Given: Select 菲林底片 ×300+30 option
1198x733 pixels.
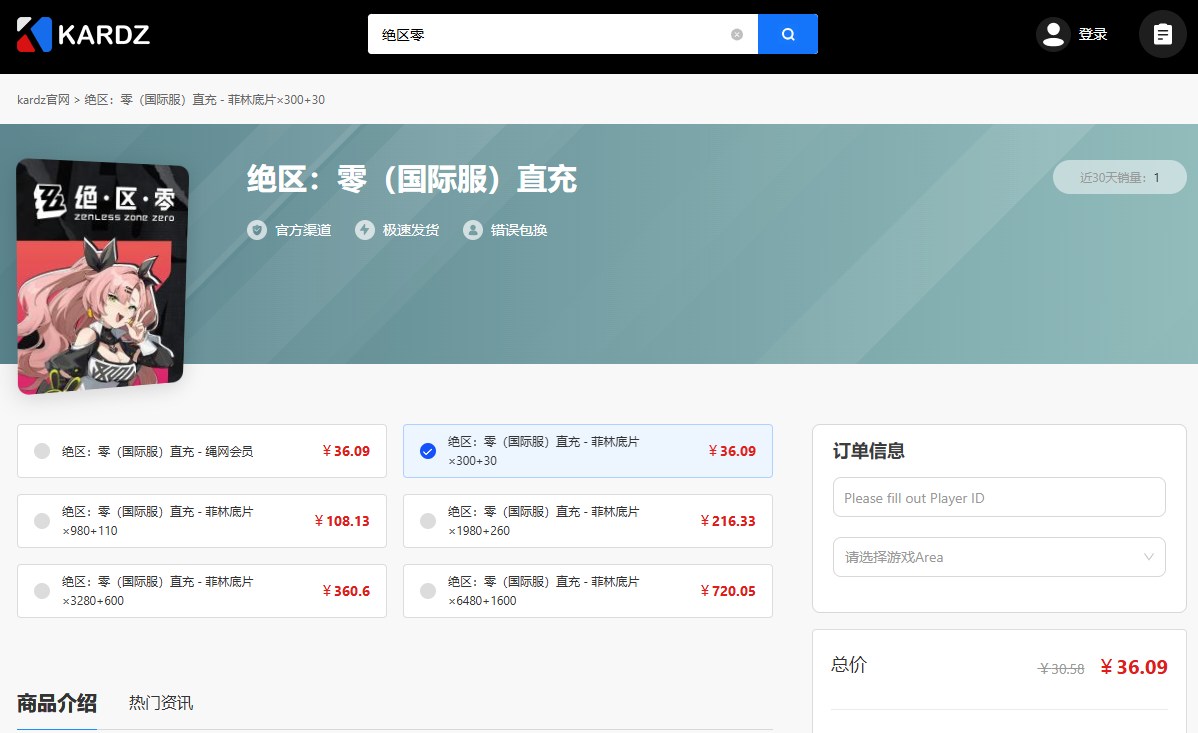Looking at the screenshot, I should pyautogui.click(x=588, y=451).
